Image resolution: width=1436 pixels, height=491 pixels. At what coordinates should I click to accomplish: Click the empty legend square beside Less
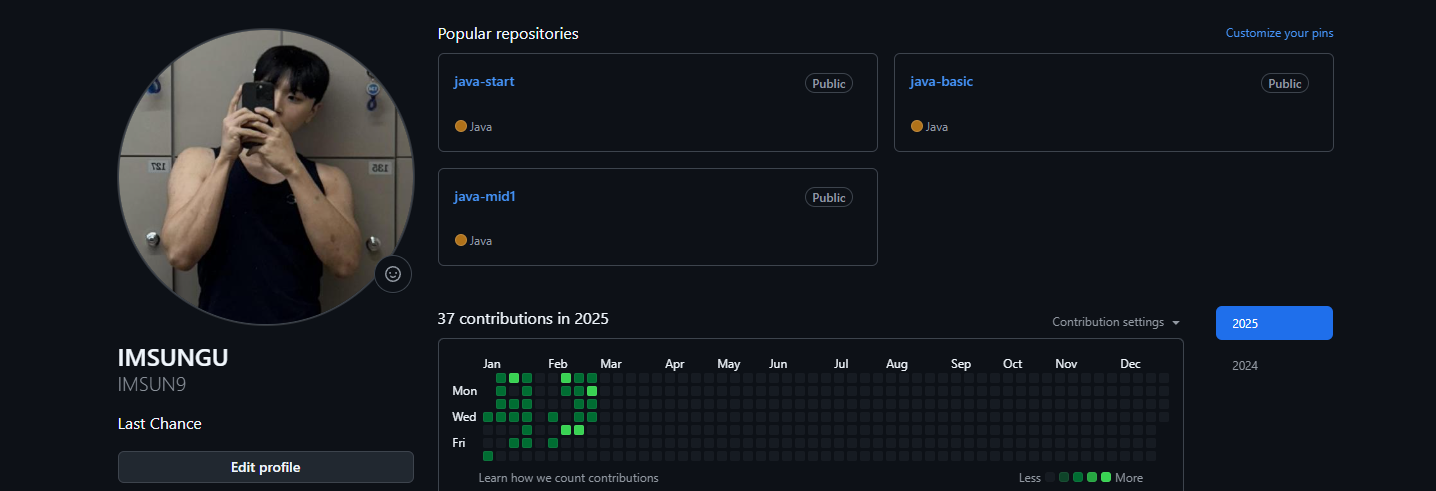[x=1050, y=478]
